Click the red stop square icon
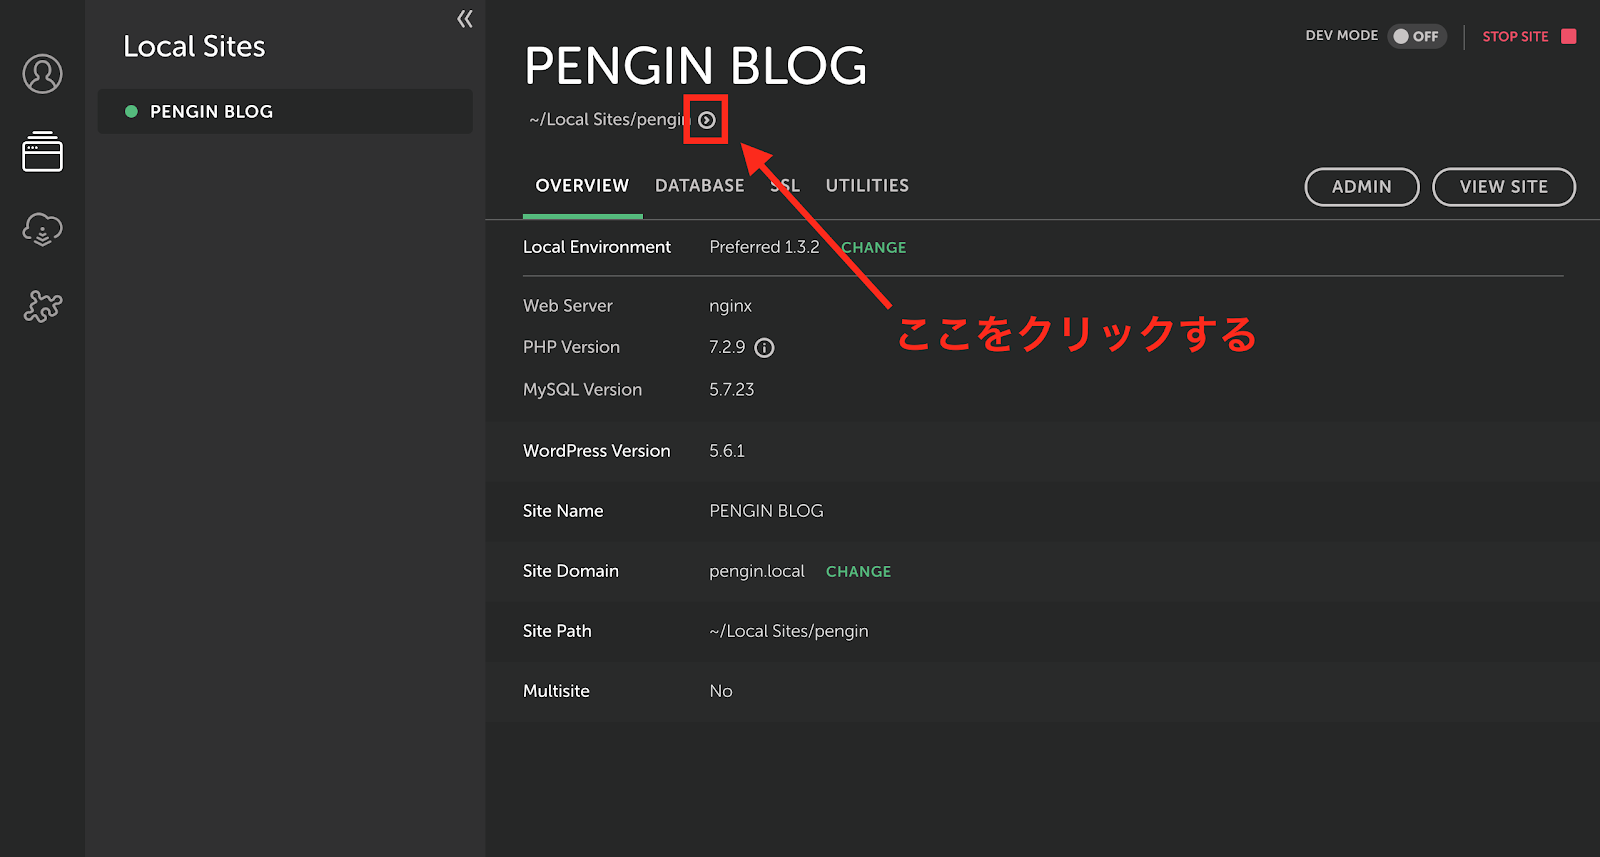Image resolution: width=1600 pixels, height=857 pixels. pos(1569,36)
